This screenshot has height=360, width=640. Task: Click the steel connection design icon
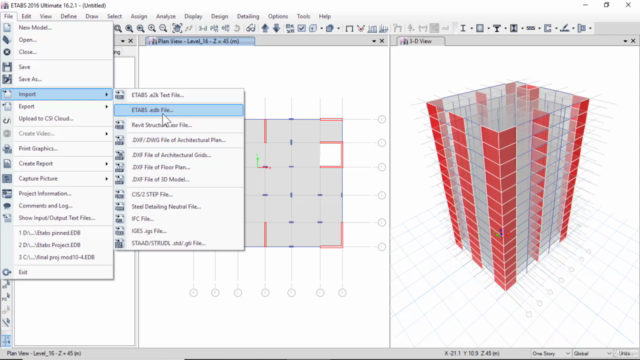pyautogui.click(x=582, y=28)
